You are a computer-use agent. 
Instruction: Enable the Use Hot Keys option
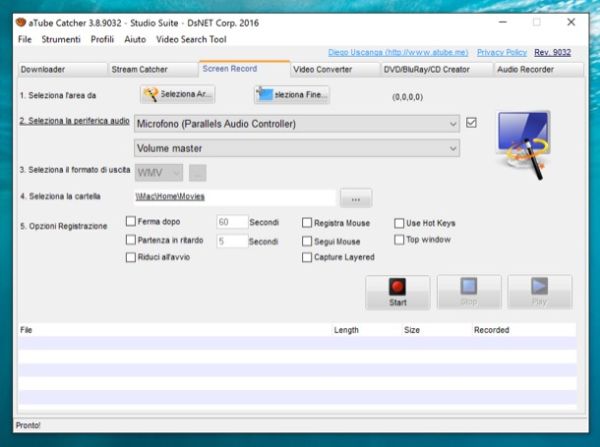pyautogui.click(x=399, y=223)
